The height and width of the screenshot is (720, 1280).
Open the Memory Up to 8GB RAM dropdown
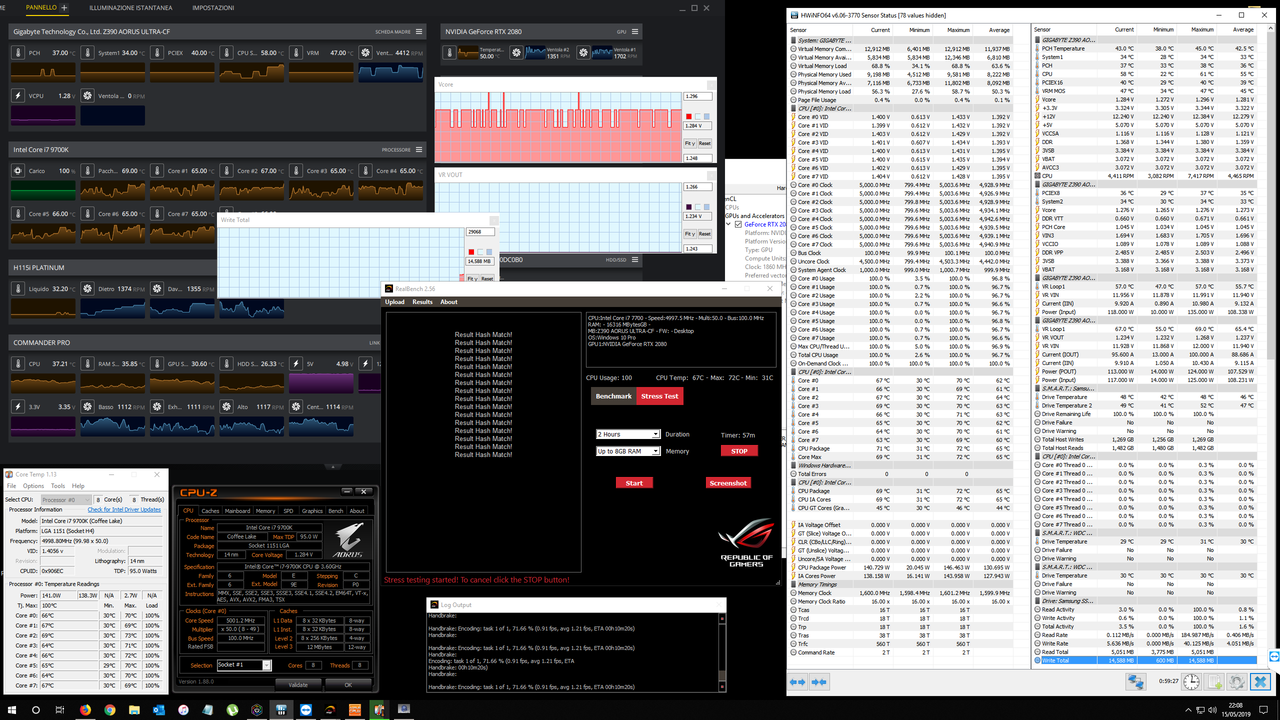point(628,451)
